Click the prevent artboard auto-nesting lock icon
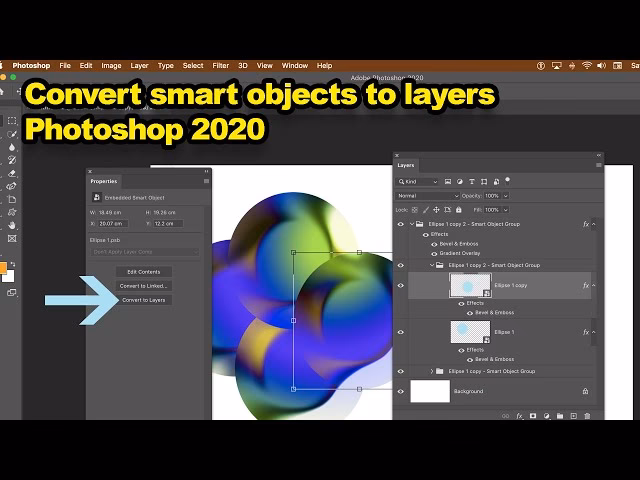The image size is (640, 480). (x=447, y=210)
